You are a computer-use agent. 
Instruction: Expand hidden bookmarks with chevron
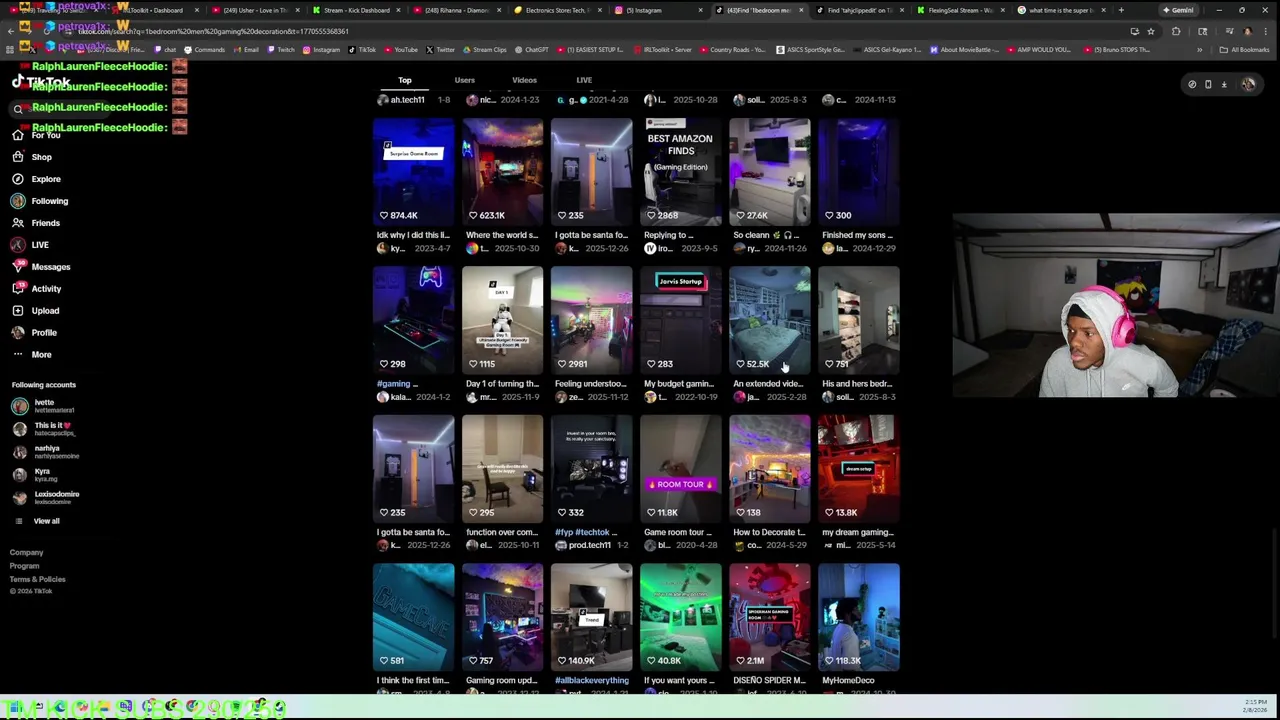pos(1199,50)
